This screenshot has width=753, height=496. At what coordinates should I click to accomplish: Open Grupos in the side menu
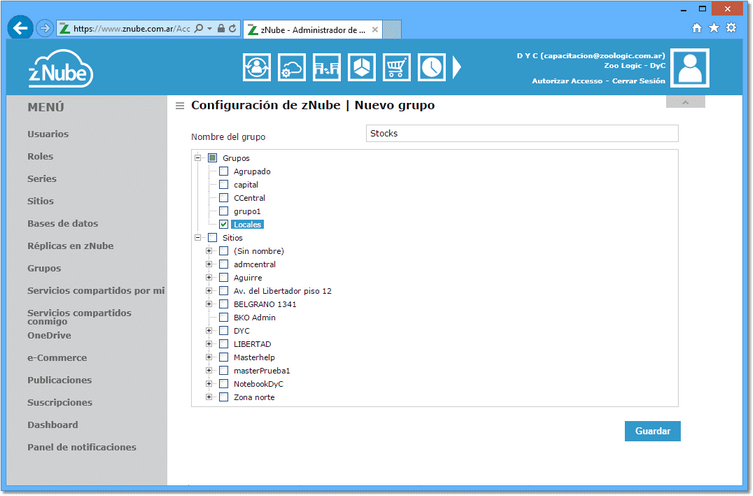click(x=44, y=268)
